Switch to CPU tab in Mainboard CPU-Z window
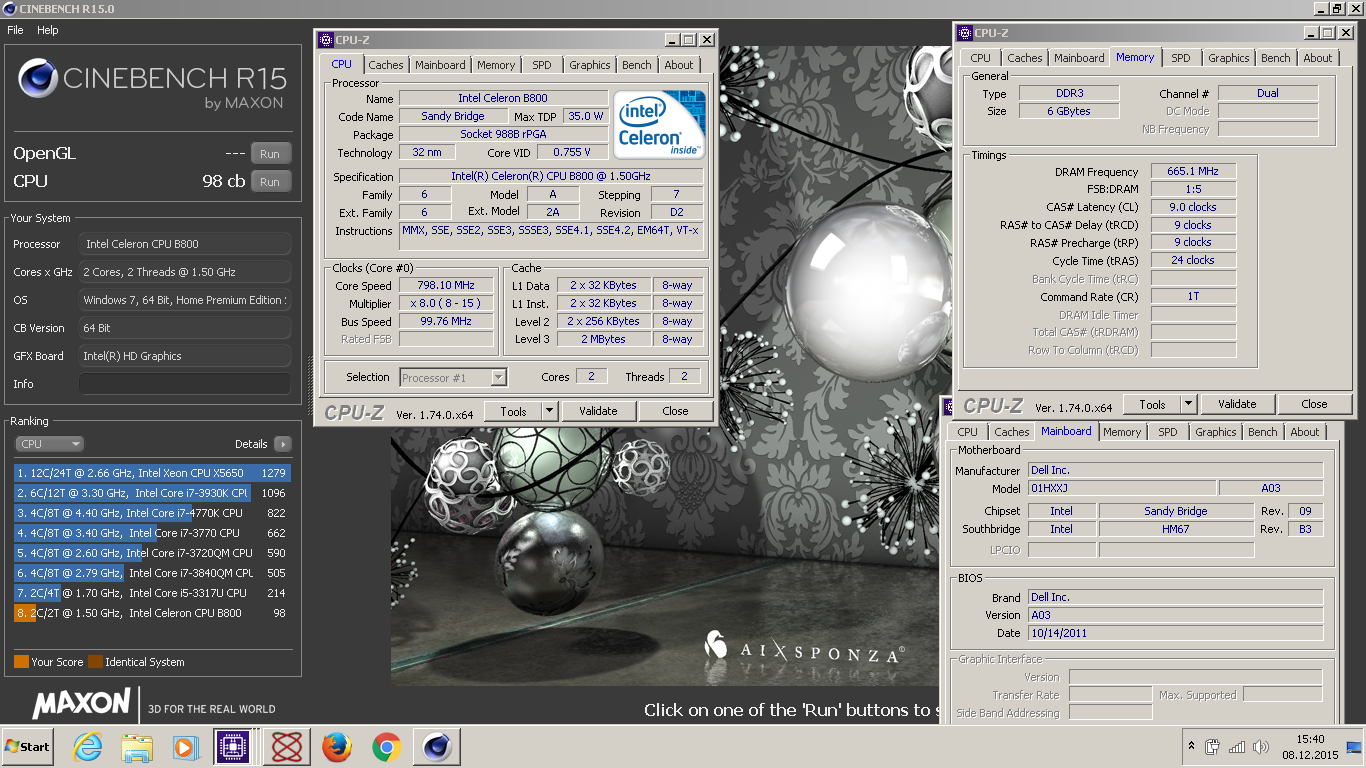This screenshot has width=1366, height=768. point(968,432)
